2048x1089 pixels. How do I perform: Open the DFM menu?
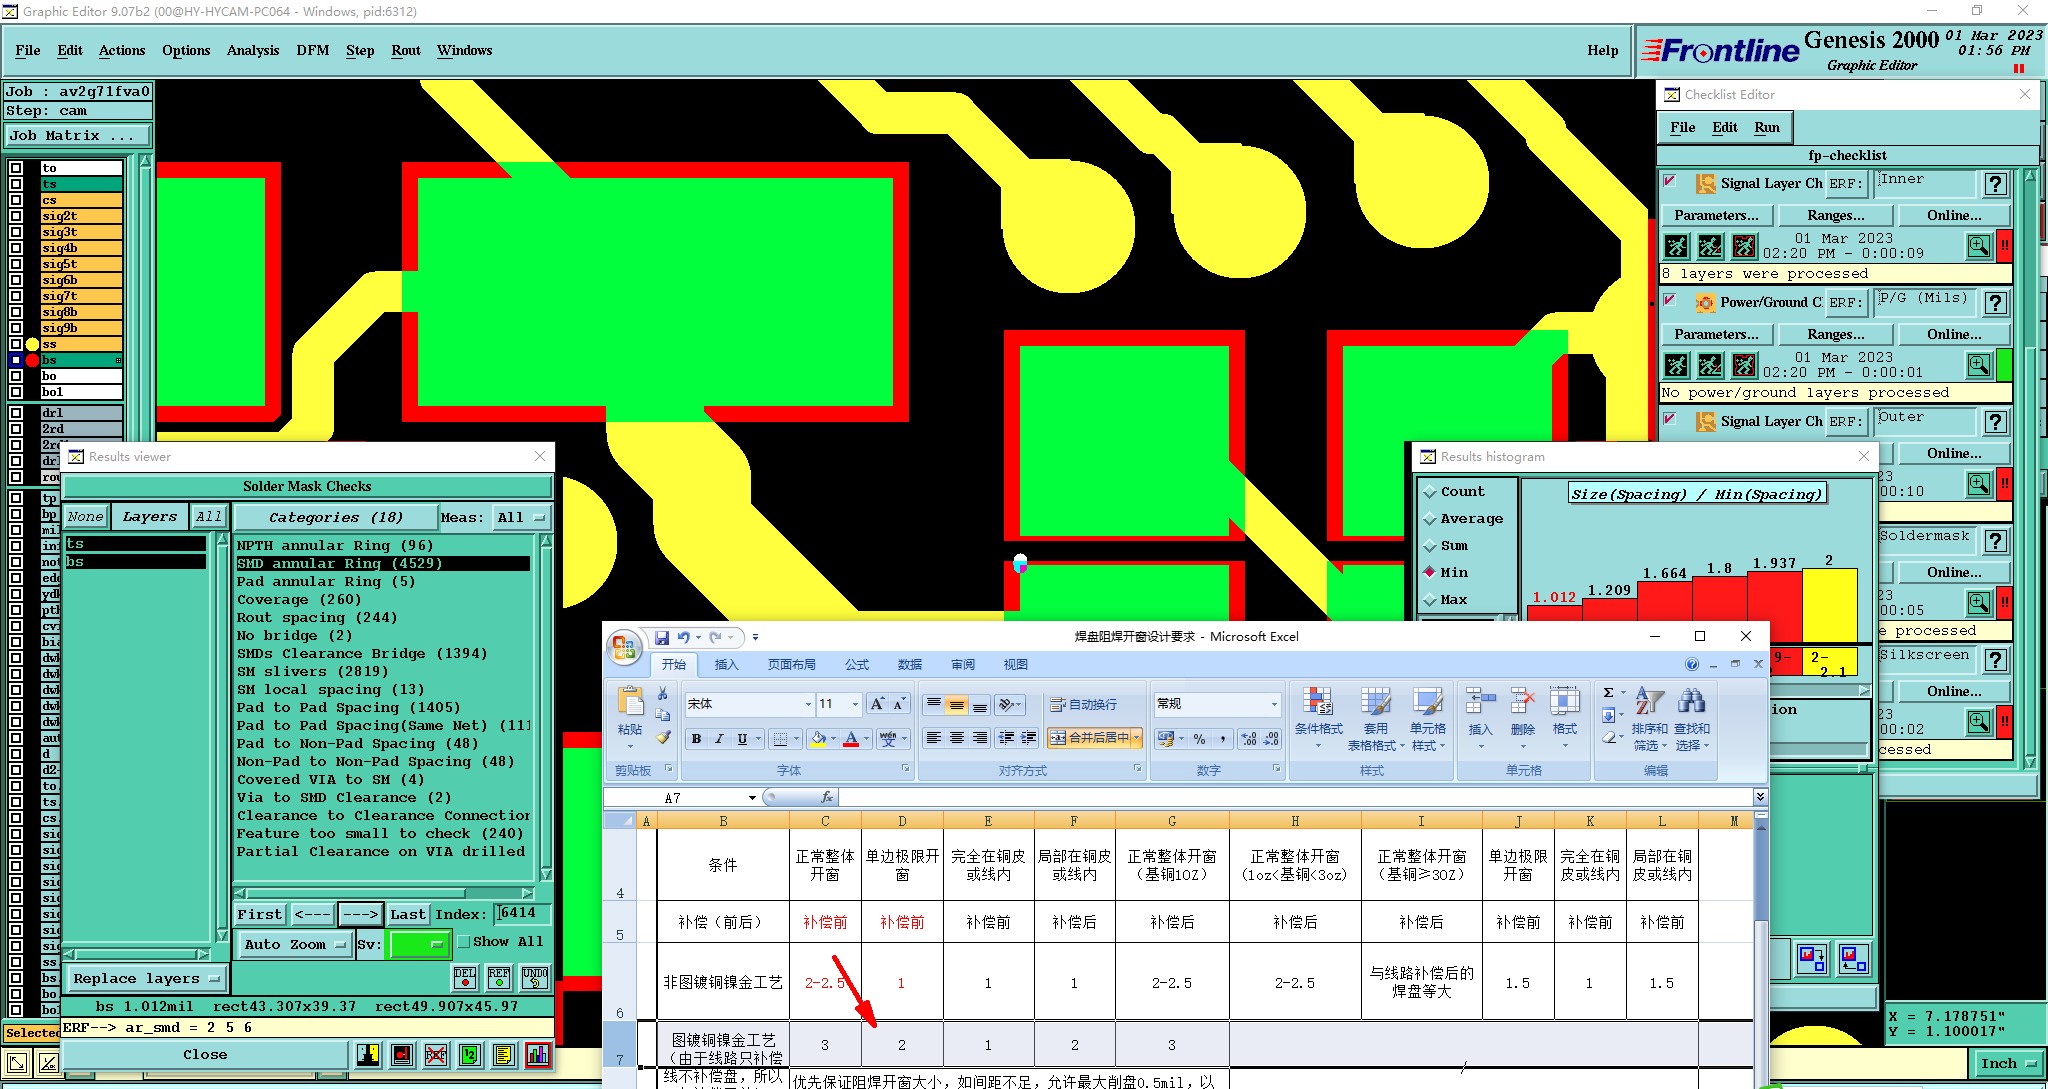(312, 50)
